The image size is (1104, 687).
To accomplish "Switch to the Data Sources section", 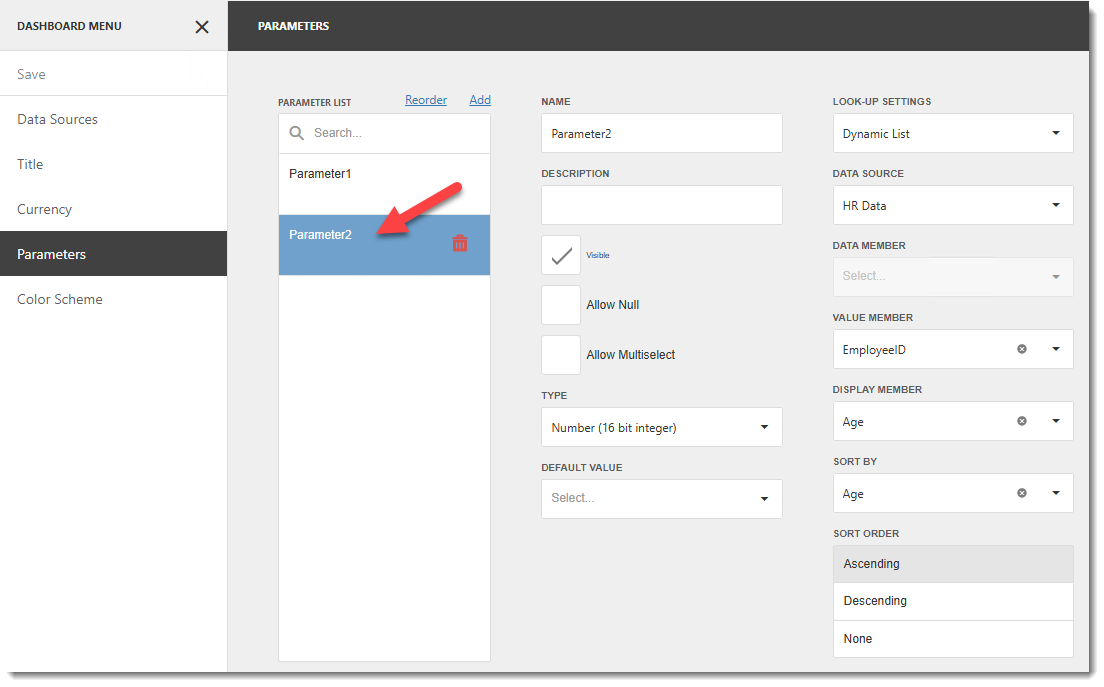I will click(57, 119).
